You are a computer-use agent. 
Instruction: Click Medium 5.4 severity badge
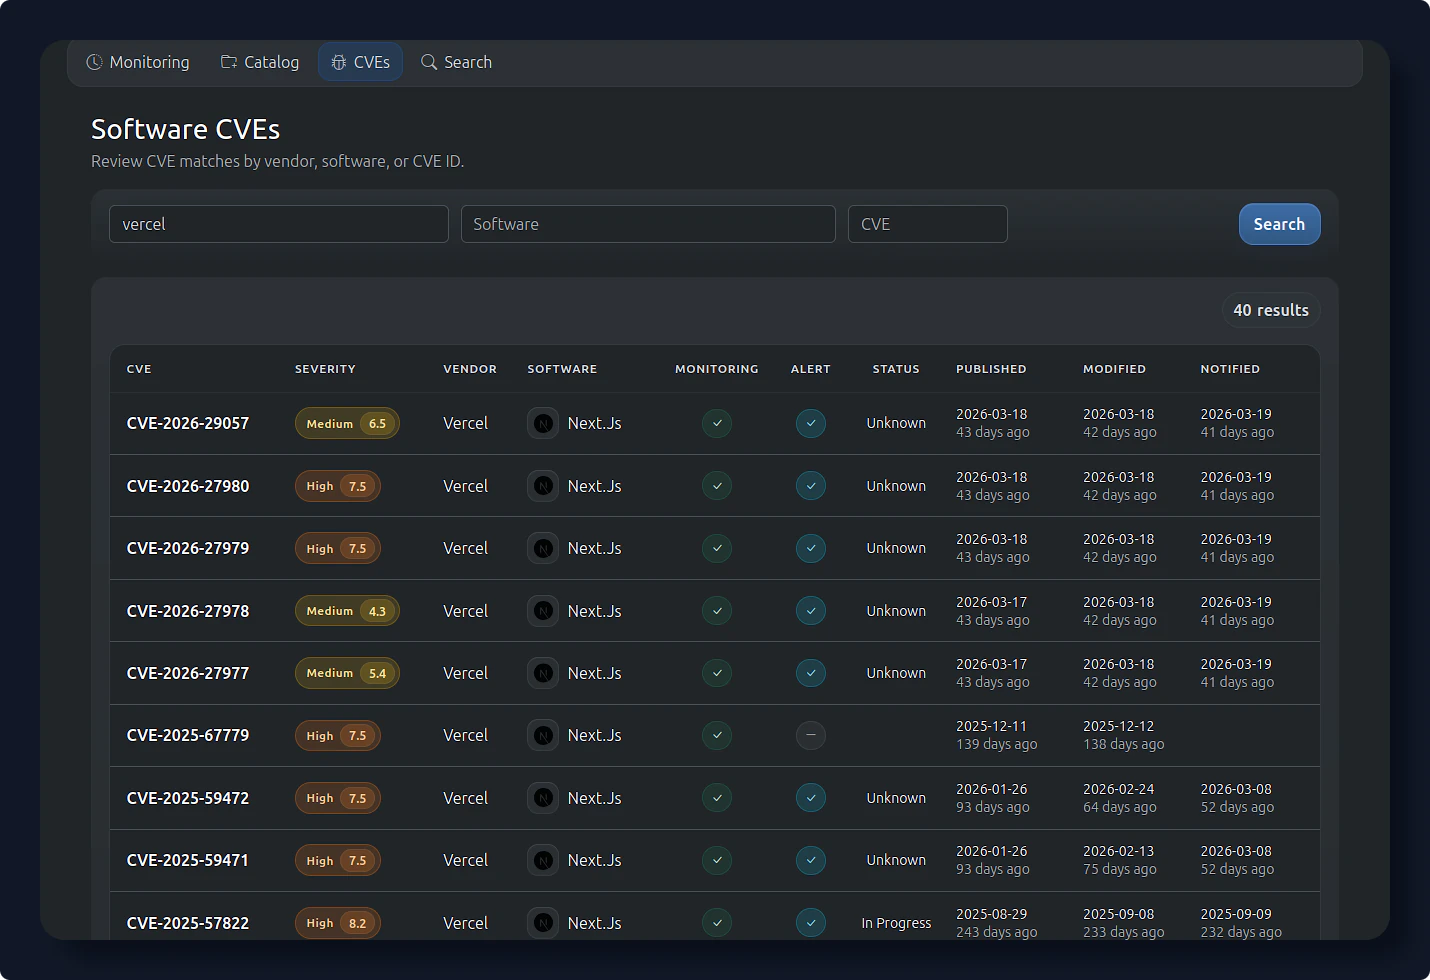pyautogui.click(x=347, y=673)
